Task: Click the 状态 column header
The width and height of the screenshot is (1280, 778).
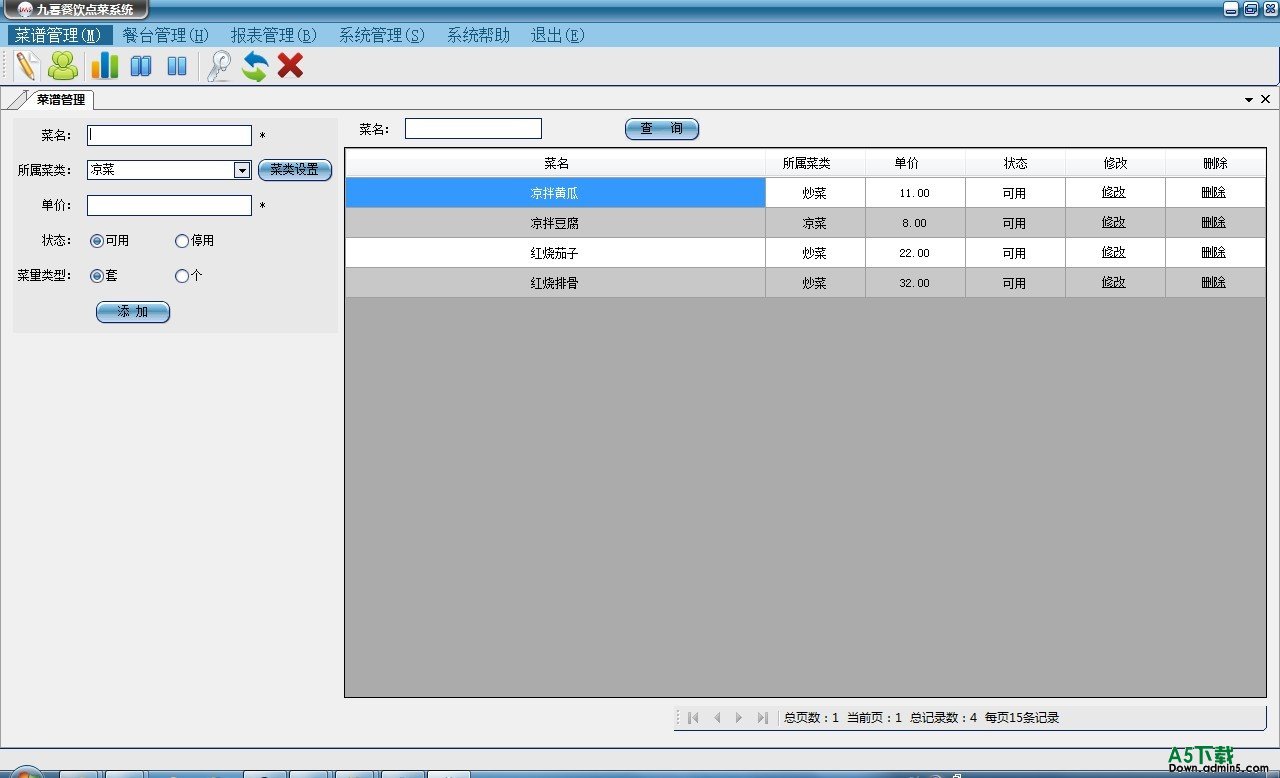Action: coord(1015,163)
